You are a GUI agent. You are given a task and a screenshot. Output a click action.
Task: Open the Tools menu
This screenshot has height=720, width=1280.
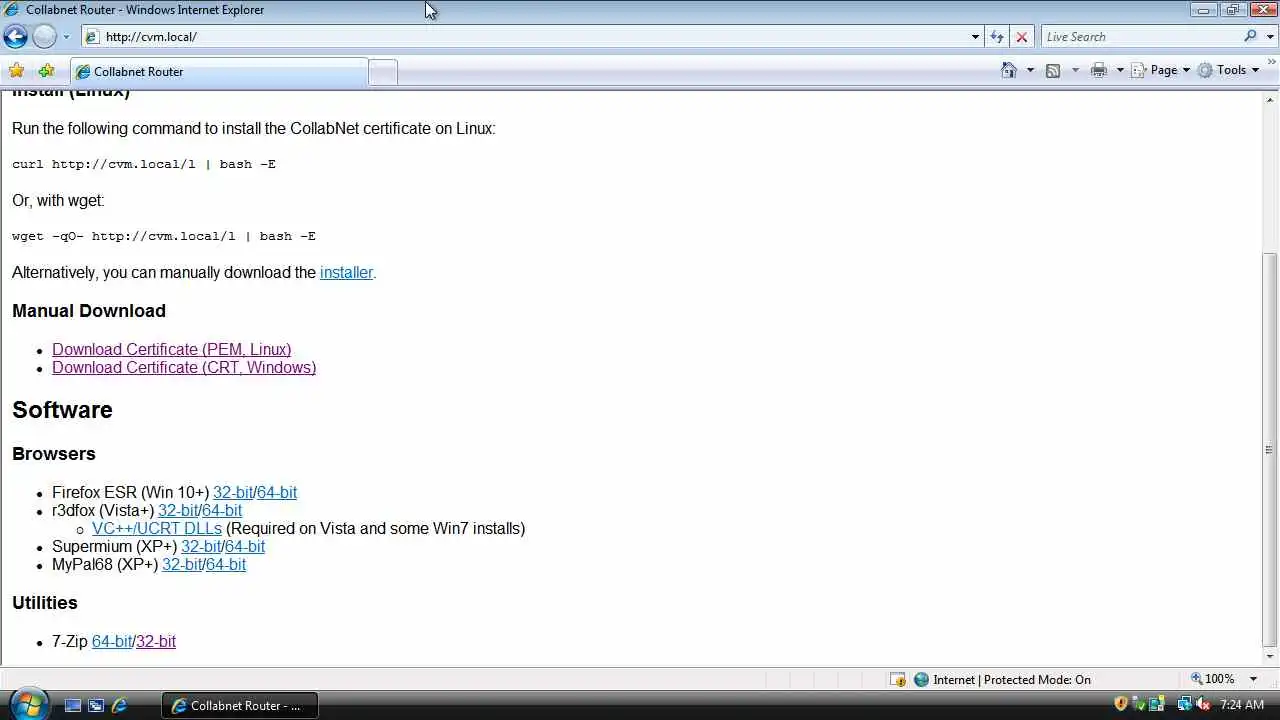[x=1229, y=70]
